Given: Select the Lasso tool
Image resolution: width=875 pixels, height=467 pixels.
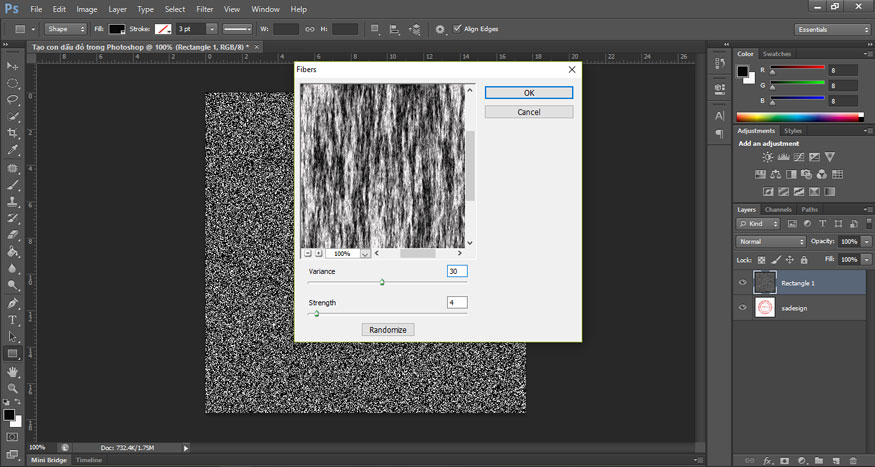Looking at the screenshot, I should 12,100.
